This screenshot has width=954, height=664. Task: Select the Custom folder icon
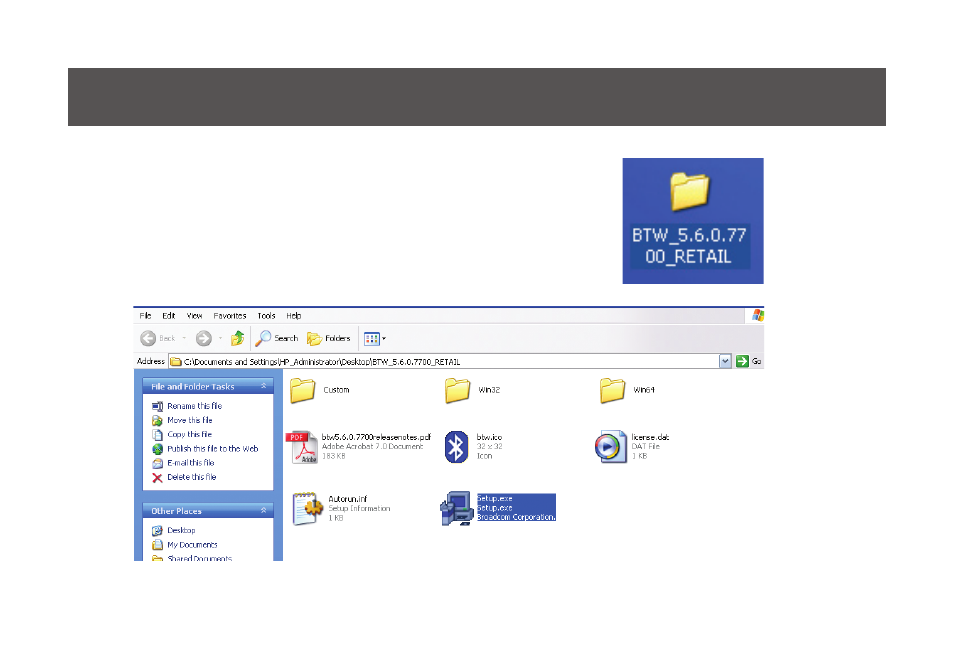[x=302, y=390]
